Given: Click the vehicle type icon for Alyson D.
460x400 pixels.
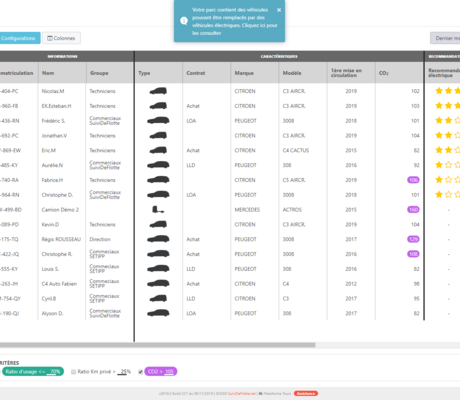Looking at the screenshot, I should [158, 313].
